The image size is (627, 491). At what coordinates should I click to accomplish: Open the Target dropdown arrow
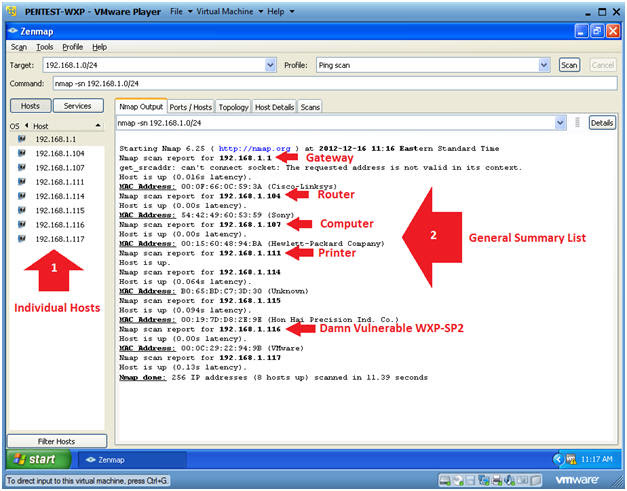271,65
